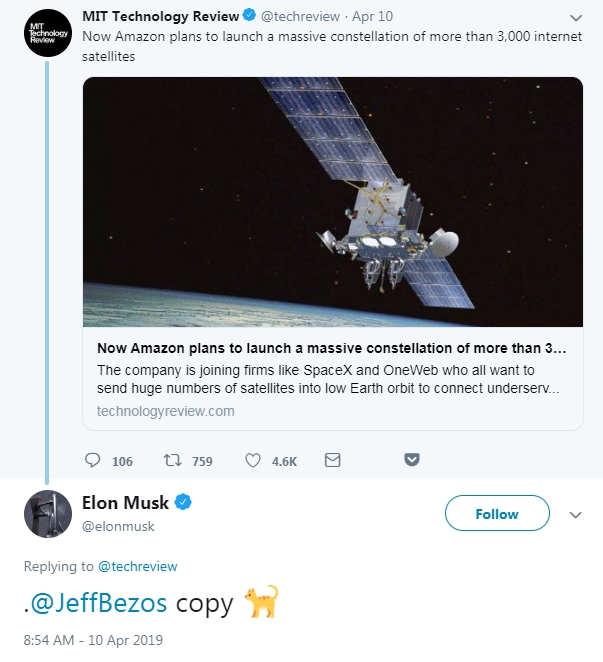
Task: Like the tweet with heart icon
Action: tap(253, 461)
